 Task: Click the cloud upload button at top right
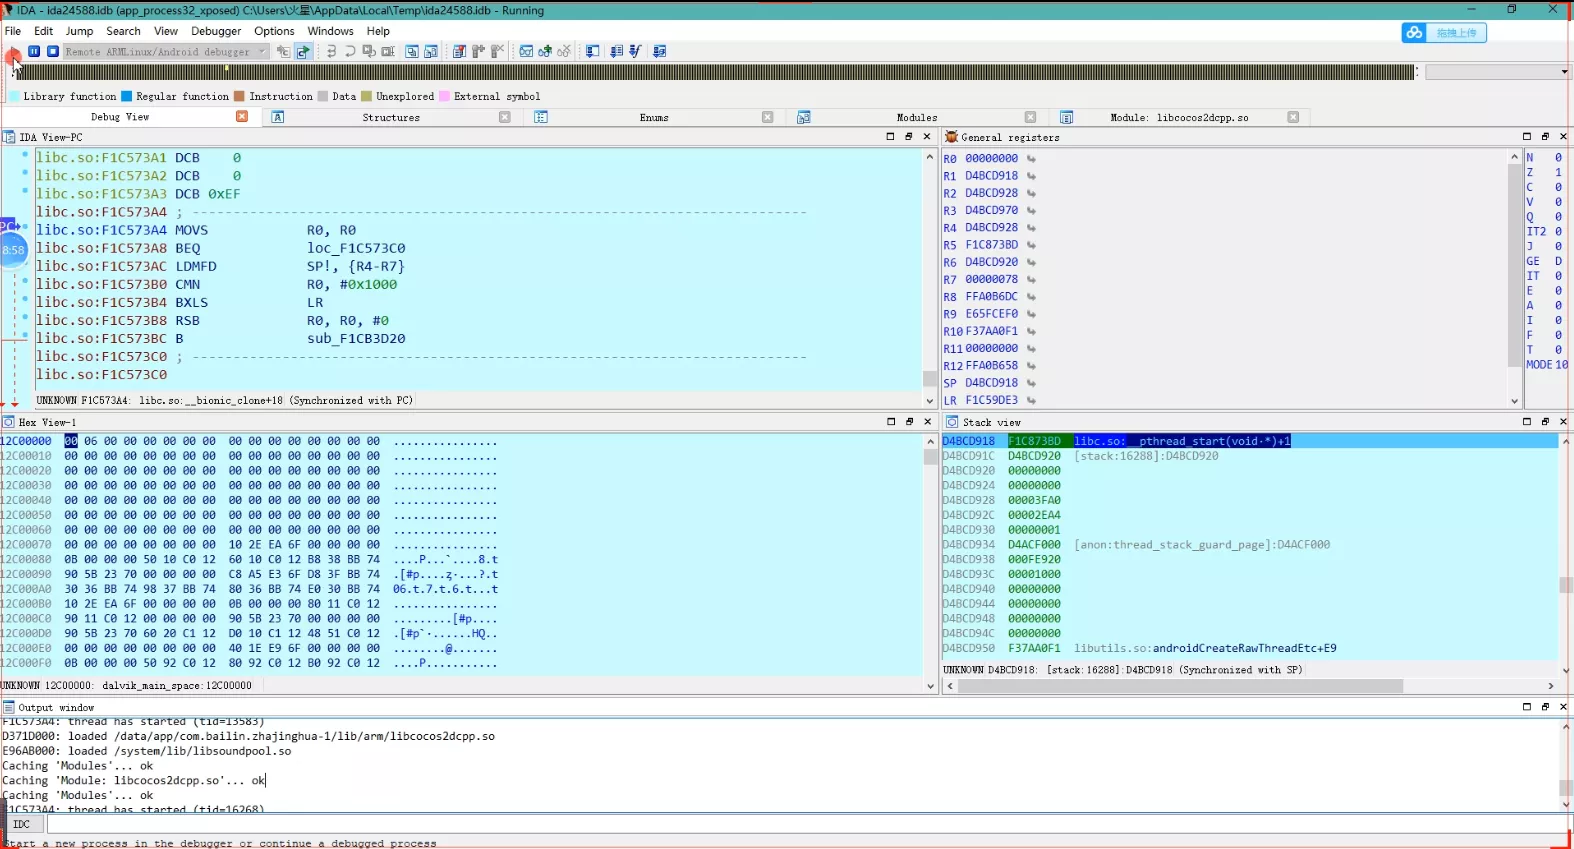pyautogui.click(x=1444, y=33)
